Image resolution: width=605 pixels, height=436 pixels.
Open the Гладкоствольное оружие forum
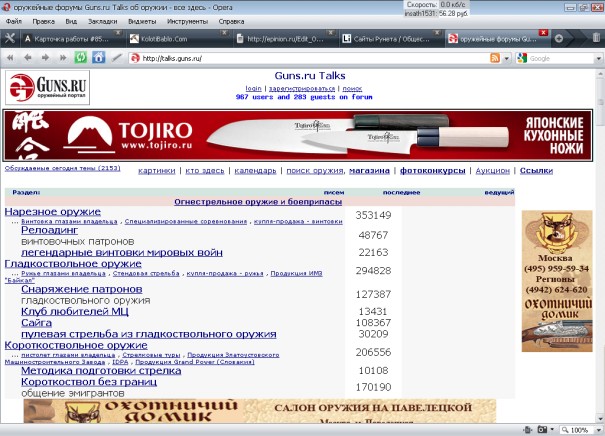[x=73, y=264]
